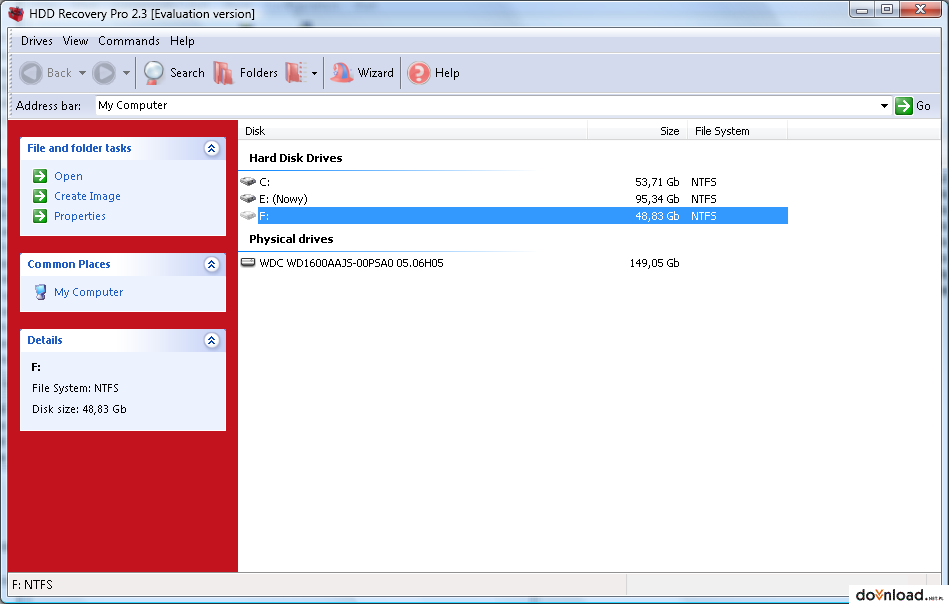The height and width of the screenshot is (604, 949).
Task: Click the Properties task link
Action: pyautogui.click(x=80, y=216)
